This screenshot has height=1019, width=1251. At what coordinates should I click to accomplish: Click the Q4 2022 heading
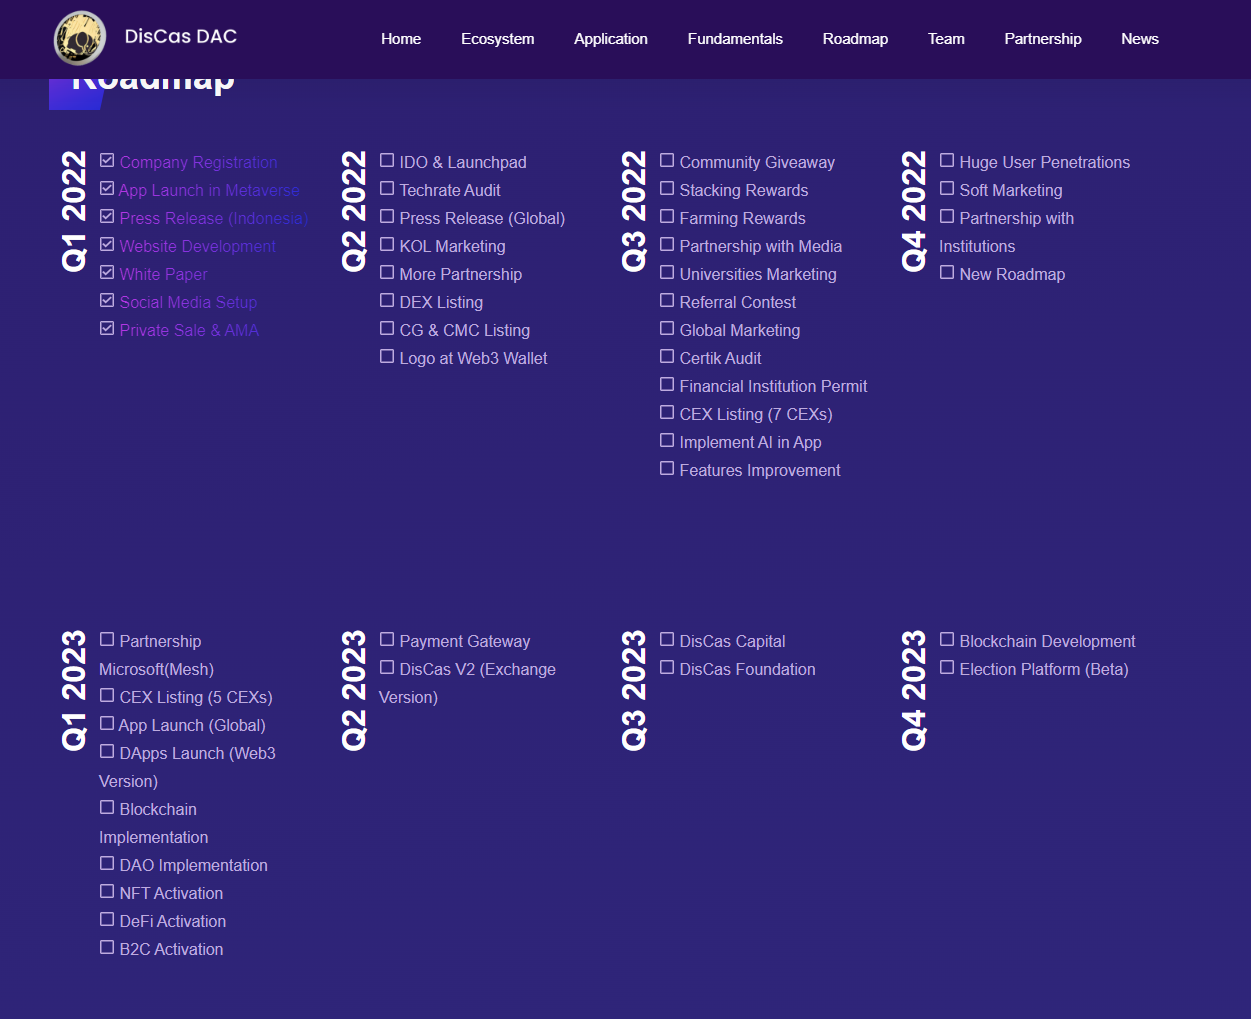coord(914,211)
